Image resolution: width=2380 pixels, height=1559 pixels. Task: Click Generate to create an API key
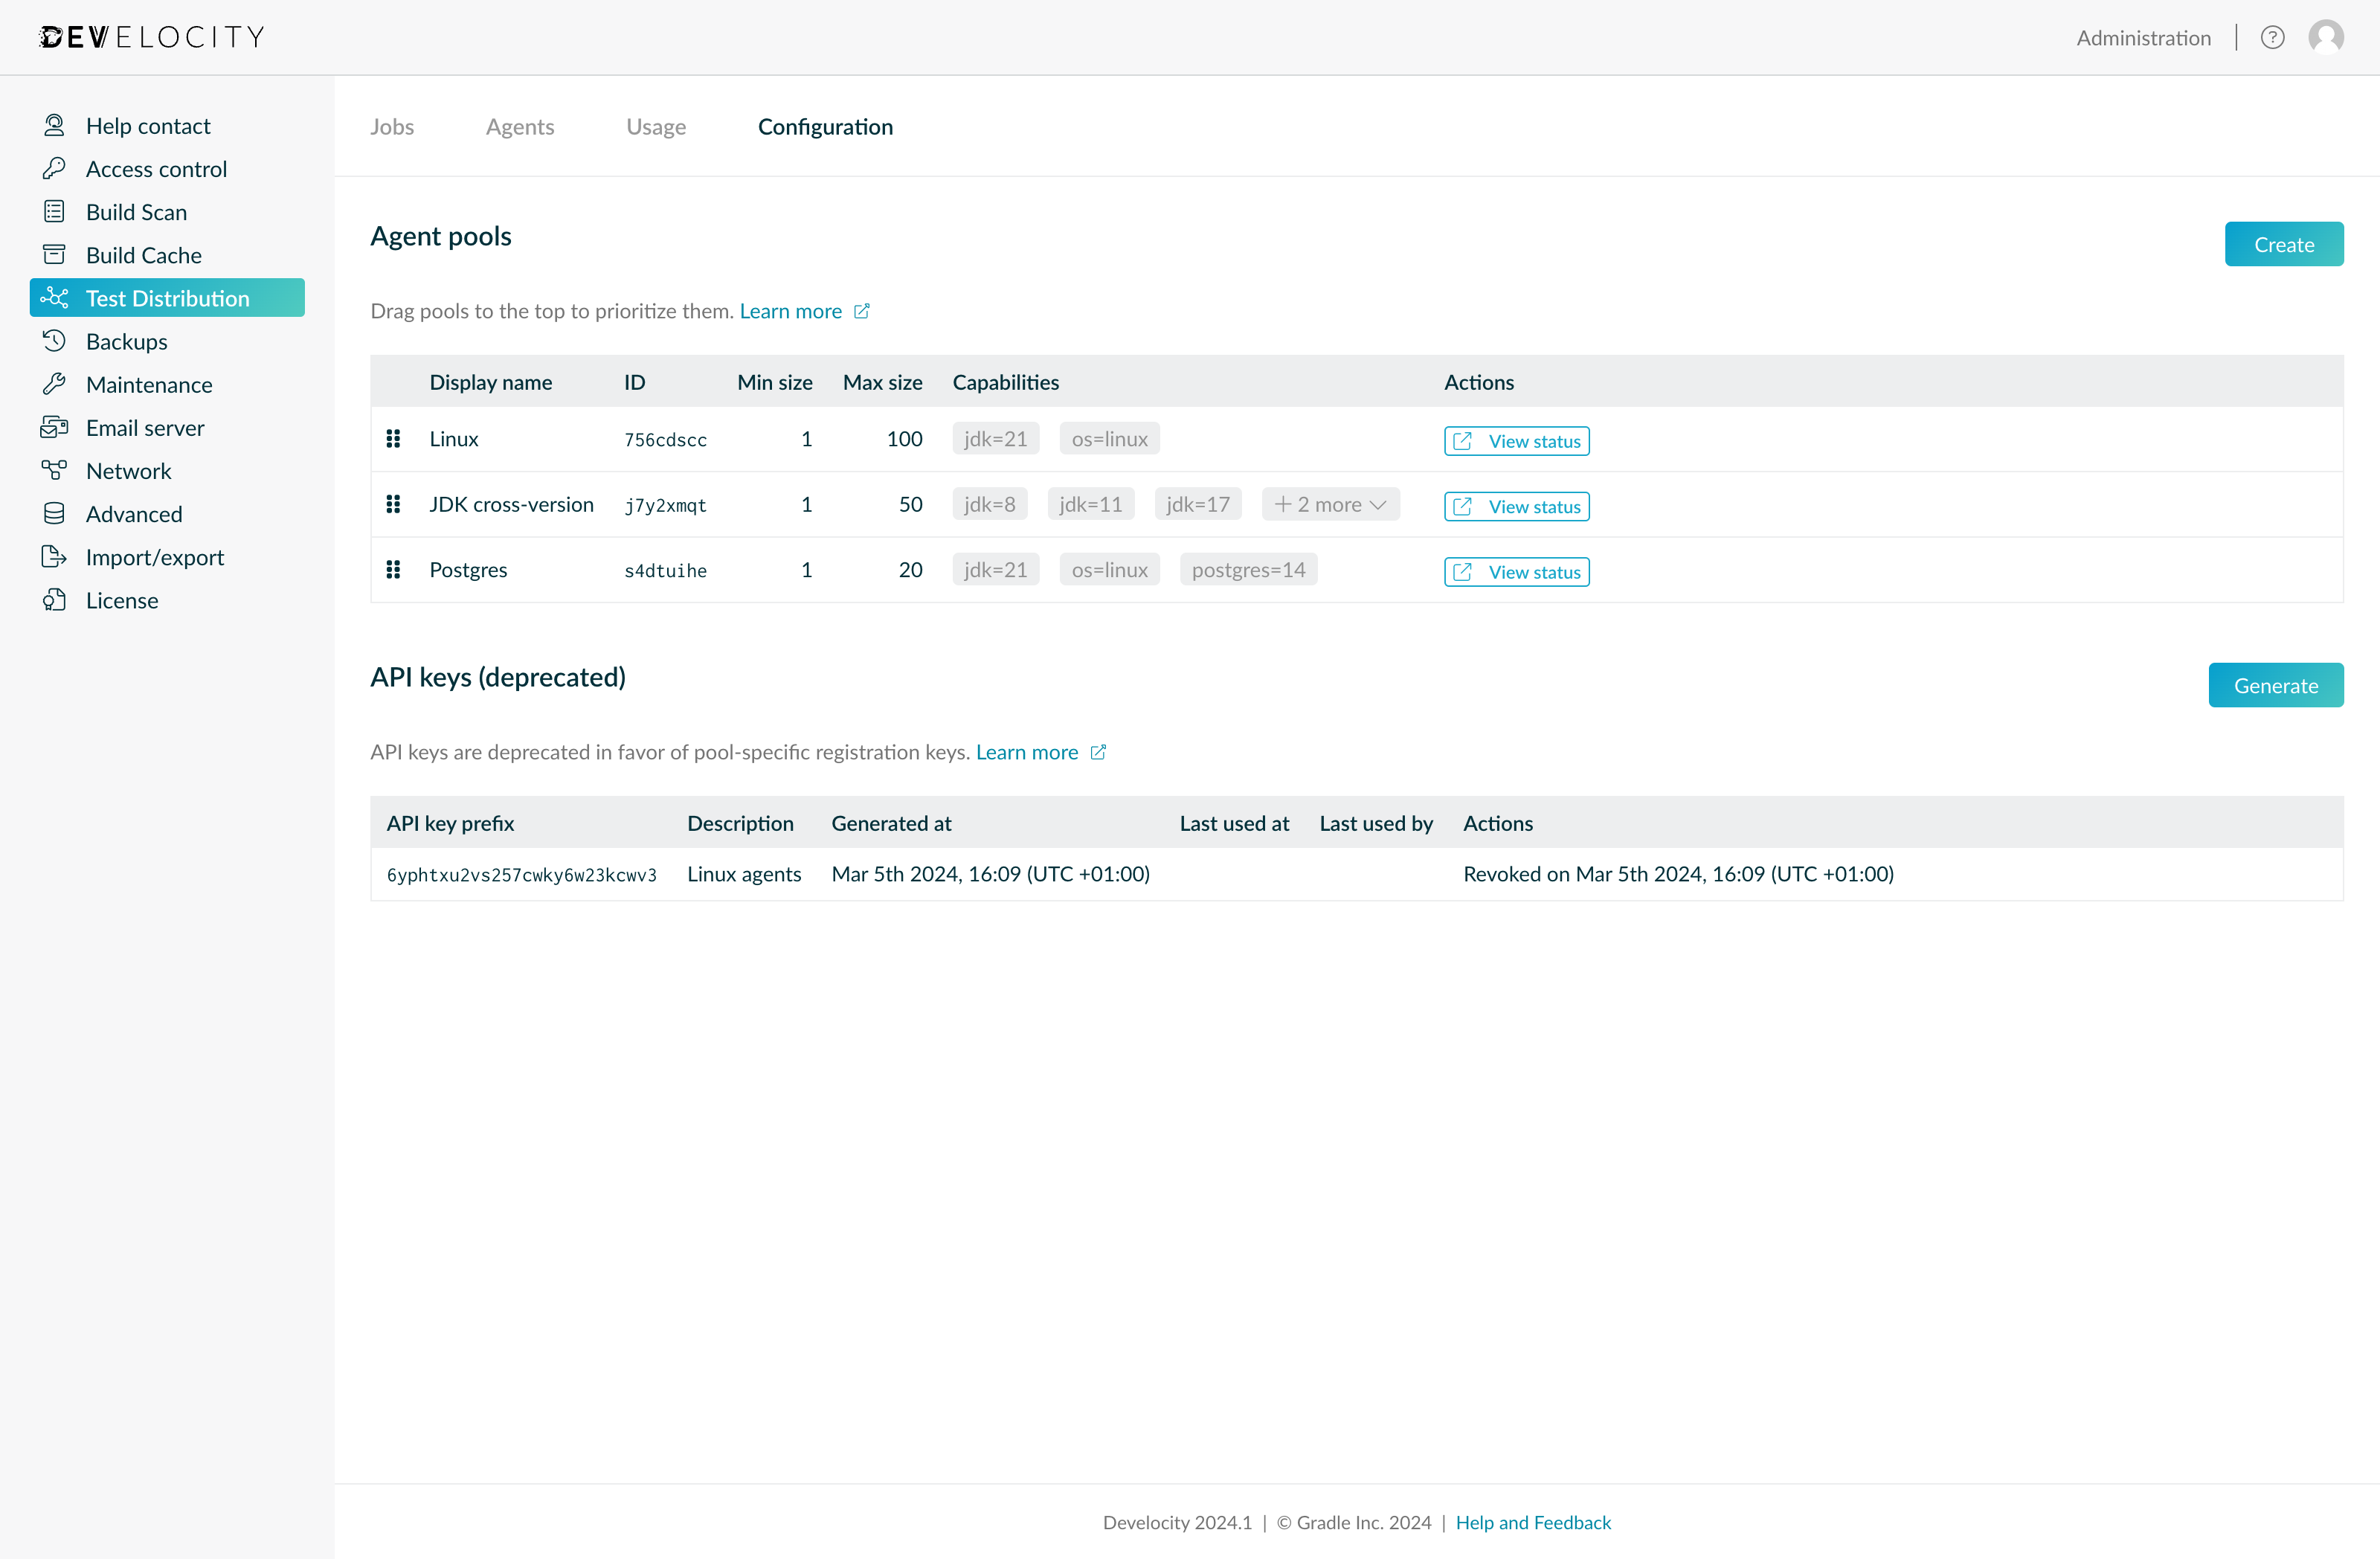coord(2276,685)
